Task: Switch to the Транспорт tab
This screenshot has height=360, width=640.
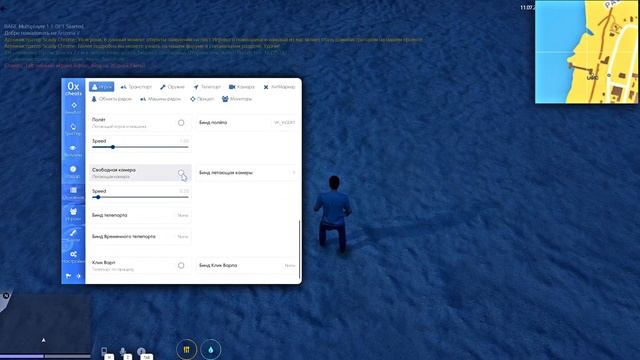Action: [x=136, y=87]
